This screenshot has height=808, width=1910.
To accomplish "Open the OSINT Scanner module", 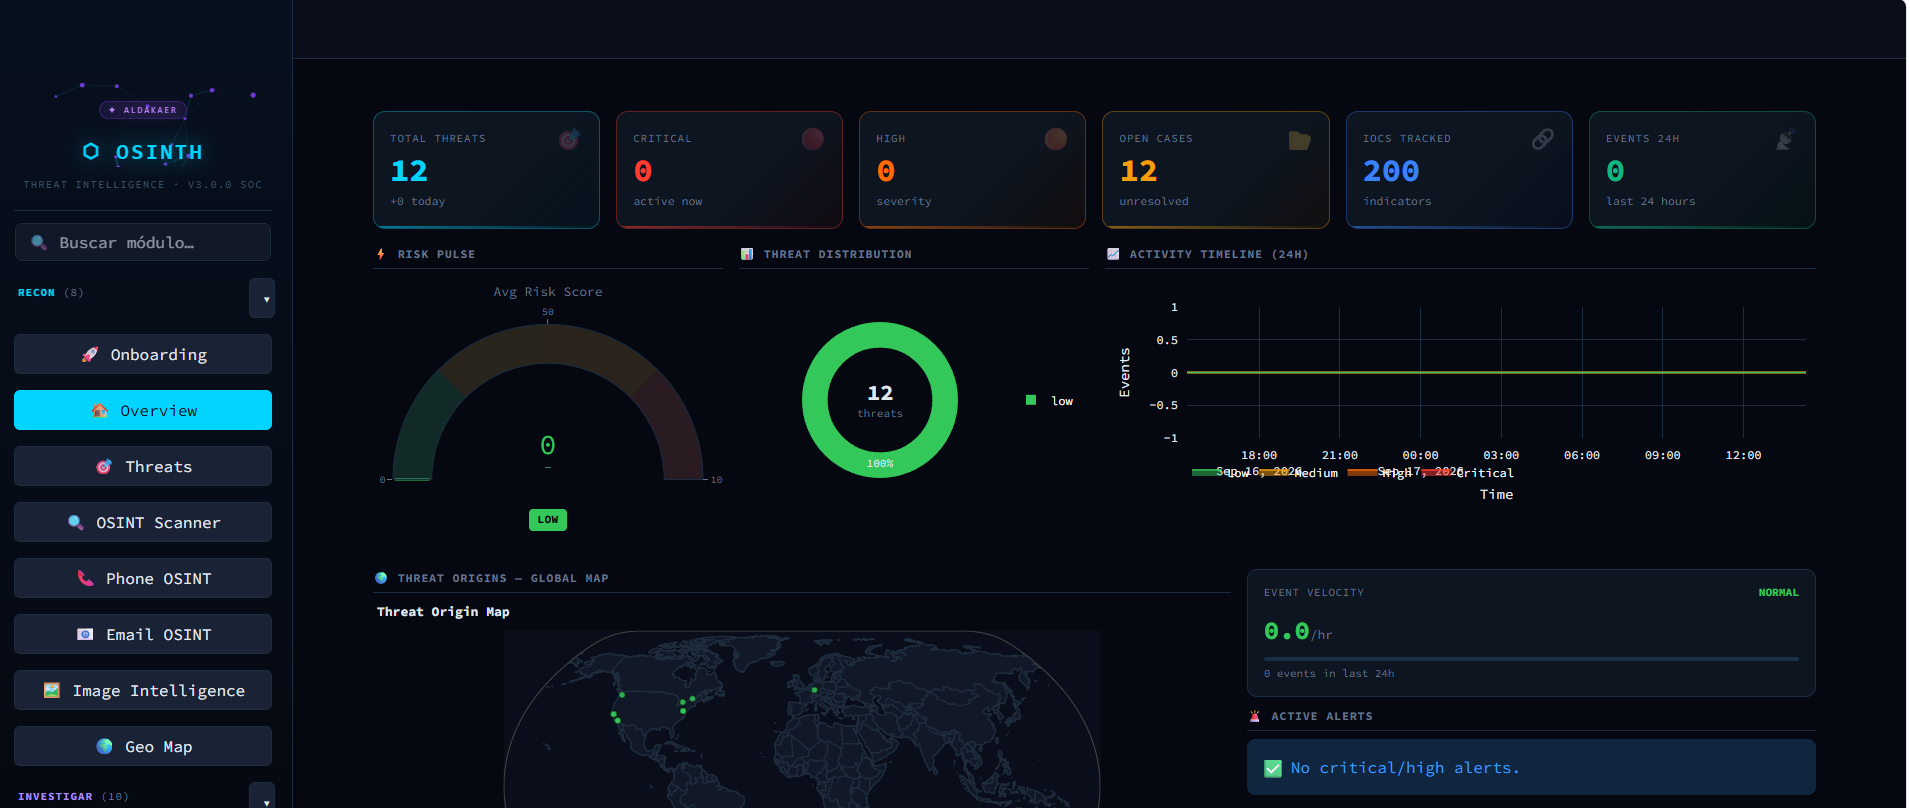I will [x=143, y=522].
